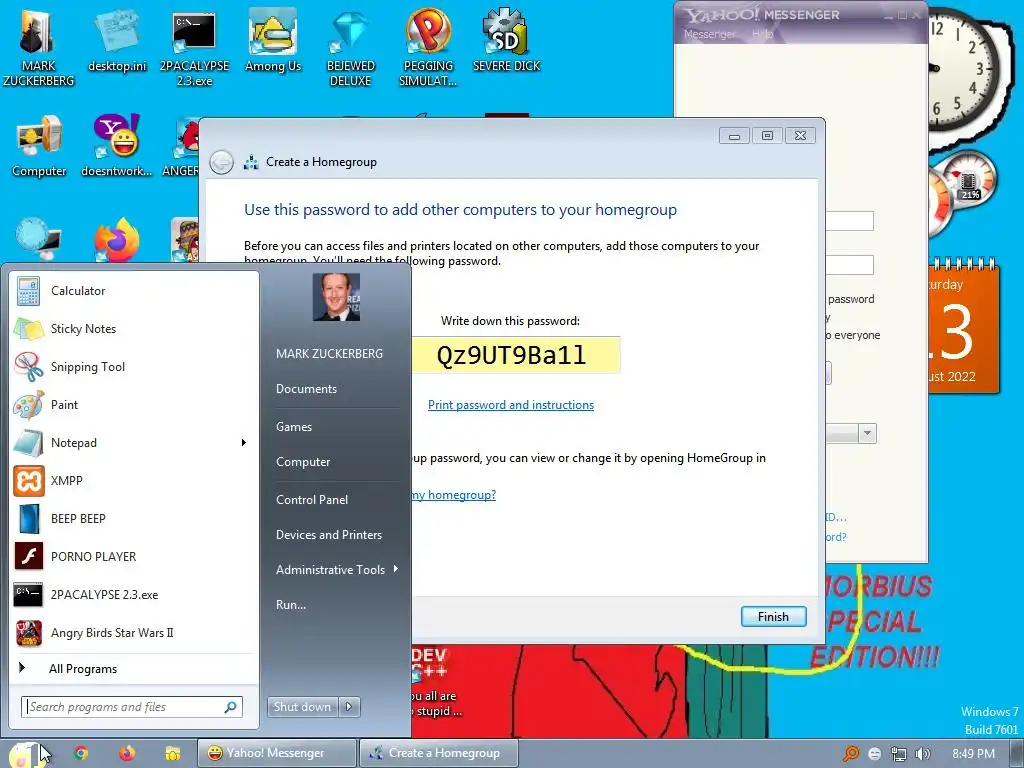Open the MARK ZUCKERBERG desktop folder icon

[x=38, y=46]
